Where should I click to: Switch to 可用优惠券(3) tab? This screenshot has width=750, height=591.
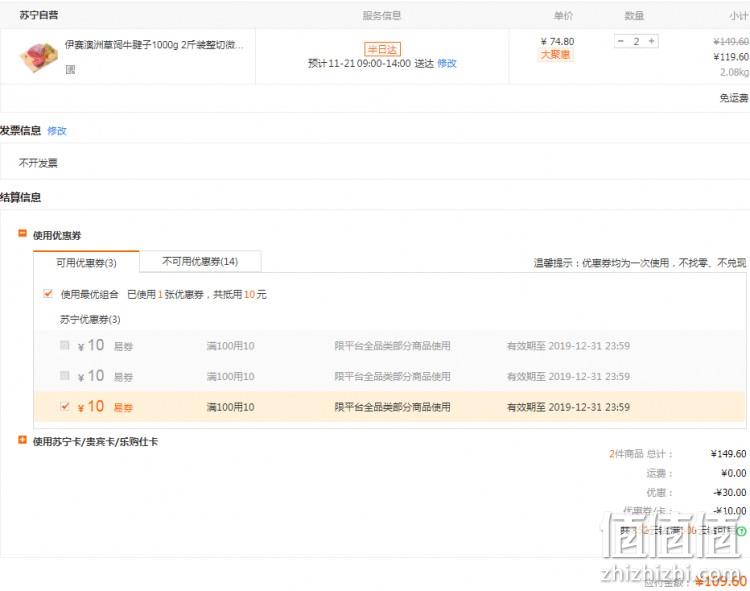(x=86, y=263)
